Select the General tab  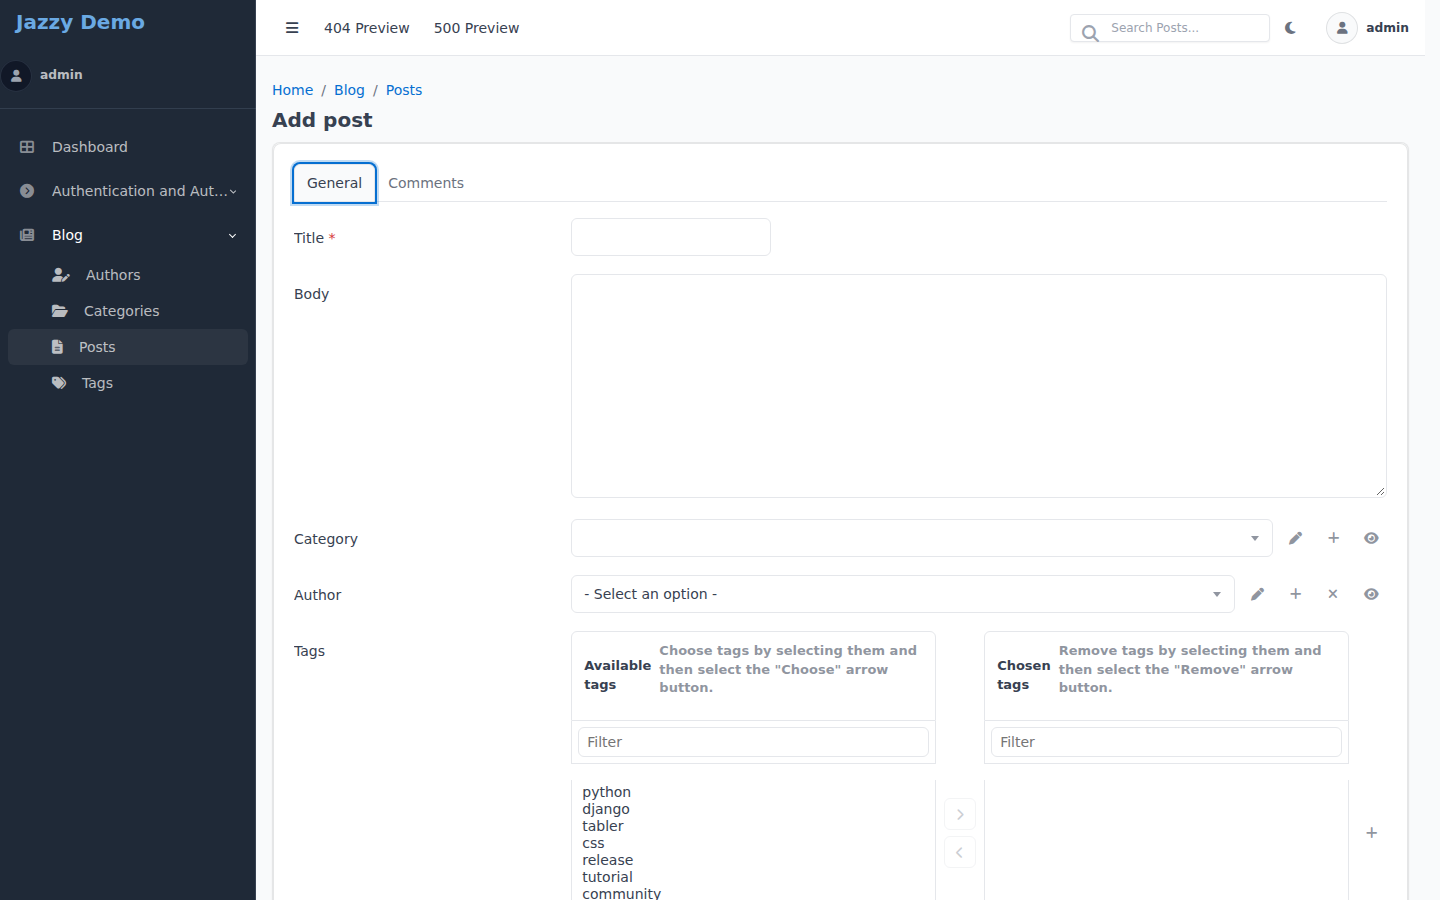pos(334,183)
